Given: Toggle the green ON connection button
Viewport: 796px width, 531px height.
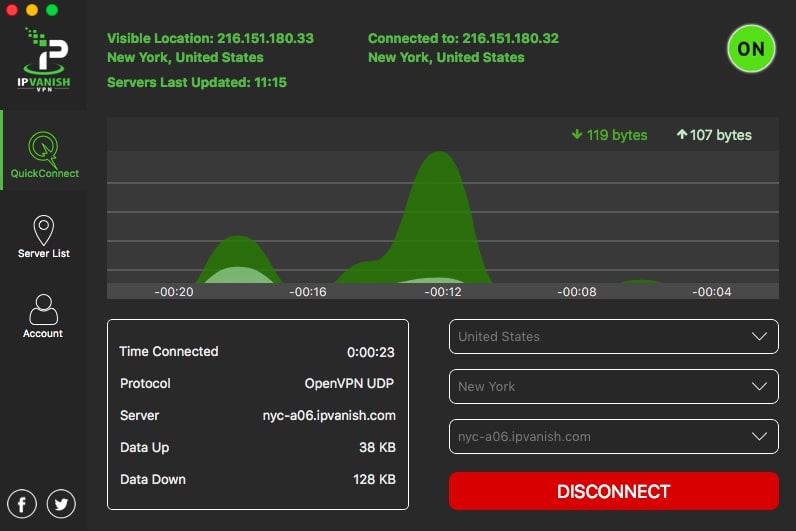Looking at the screenshot, I should coord(751,49).
